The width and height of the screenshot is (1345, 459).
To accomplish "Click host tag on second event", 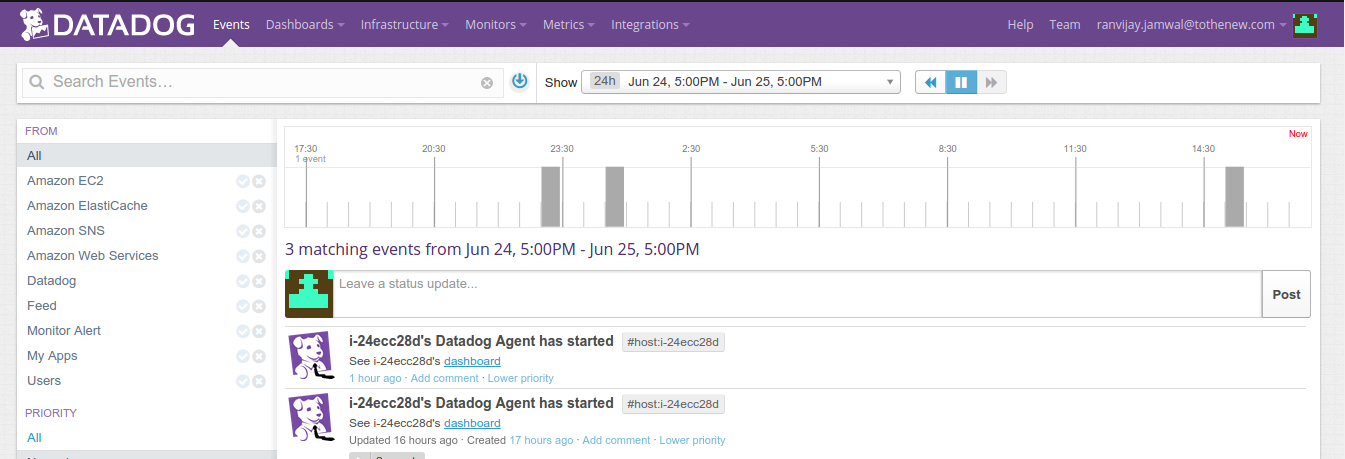I will pos(673,404).
